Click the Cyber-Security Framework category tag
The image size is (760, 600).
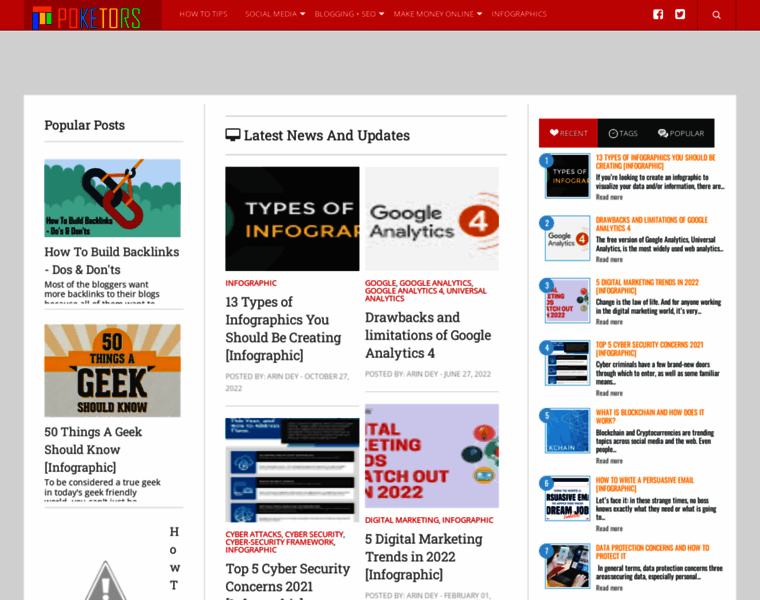tap(280, 542)
